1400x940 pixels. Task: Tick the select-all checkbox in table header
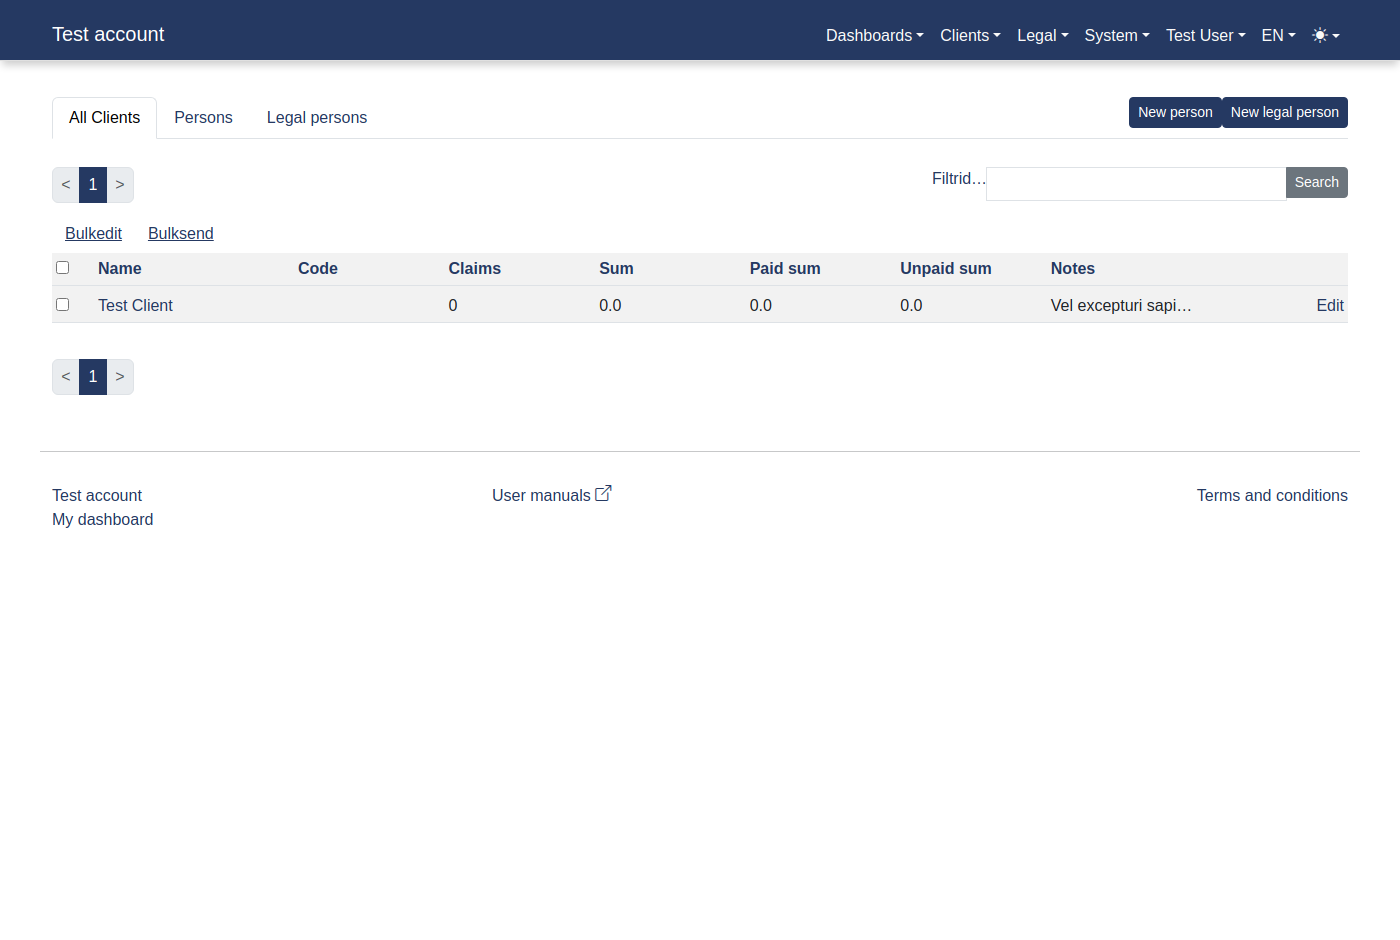pos(63,268)
